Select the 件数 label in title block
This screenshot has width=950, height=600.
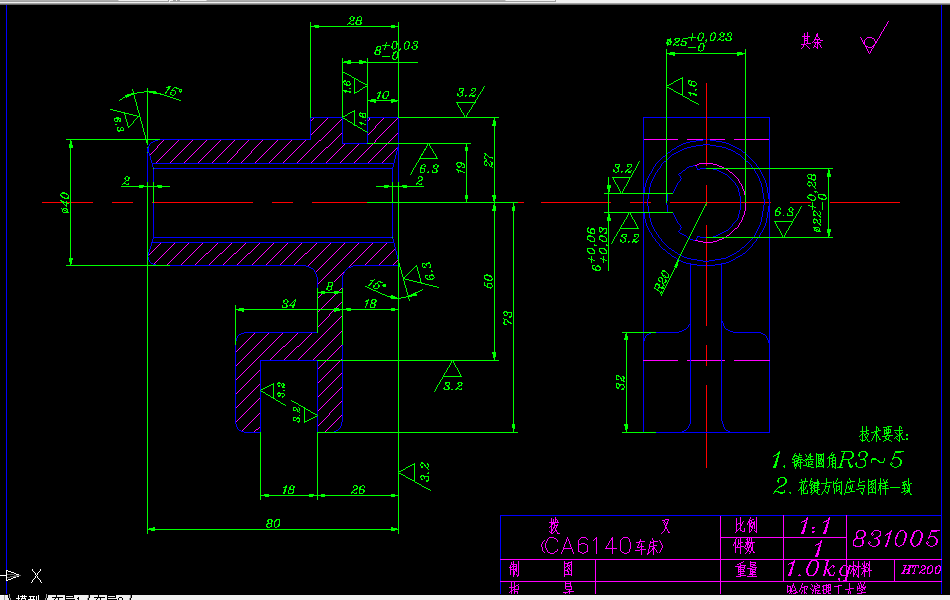(745, 547)
